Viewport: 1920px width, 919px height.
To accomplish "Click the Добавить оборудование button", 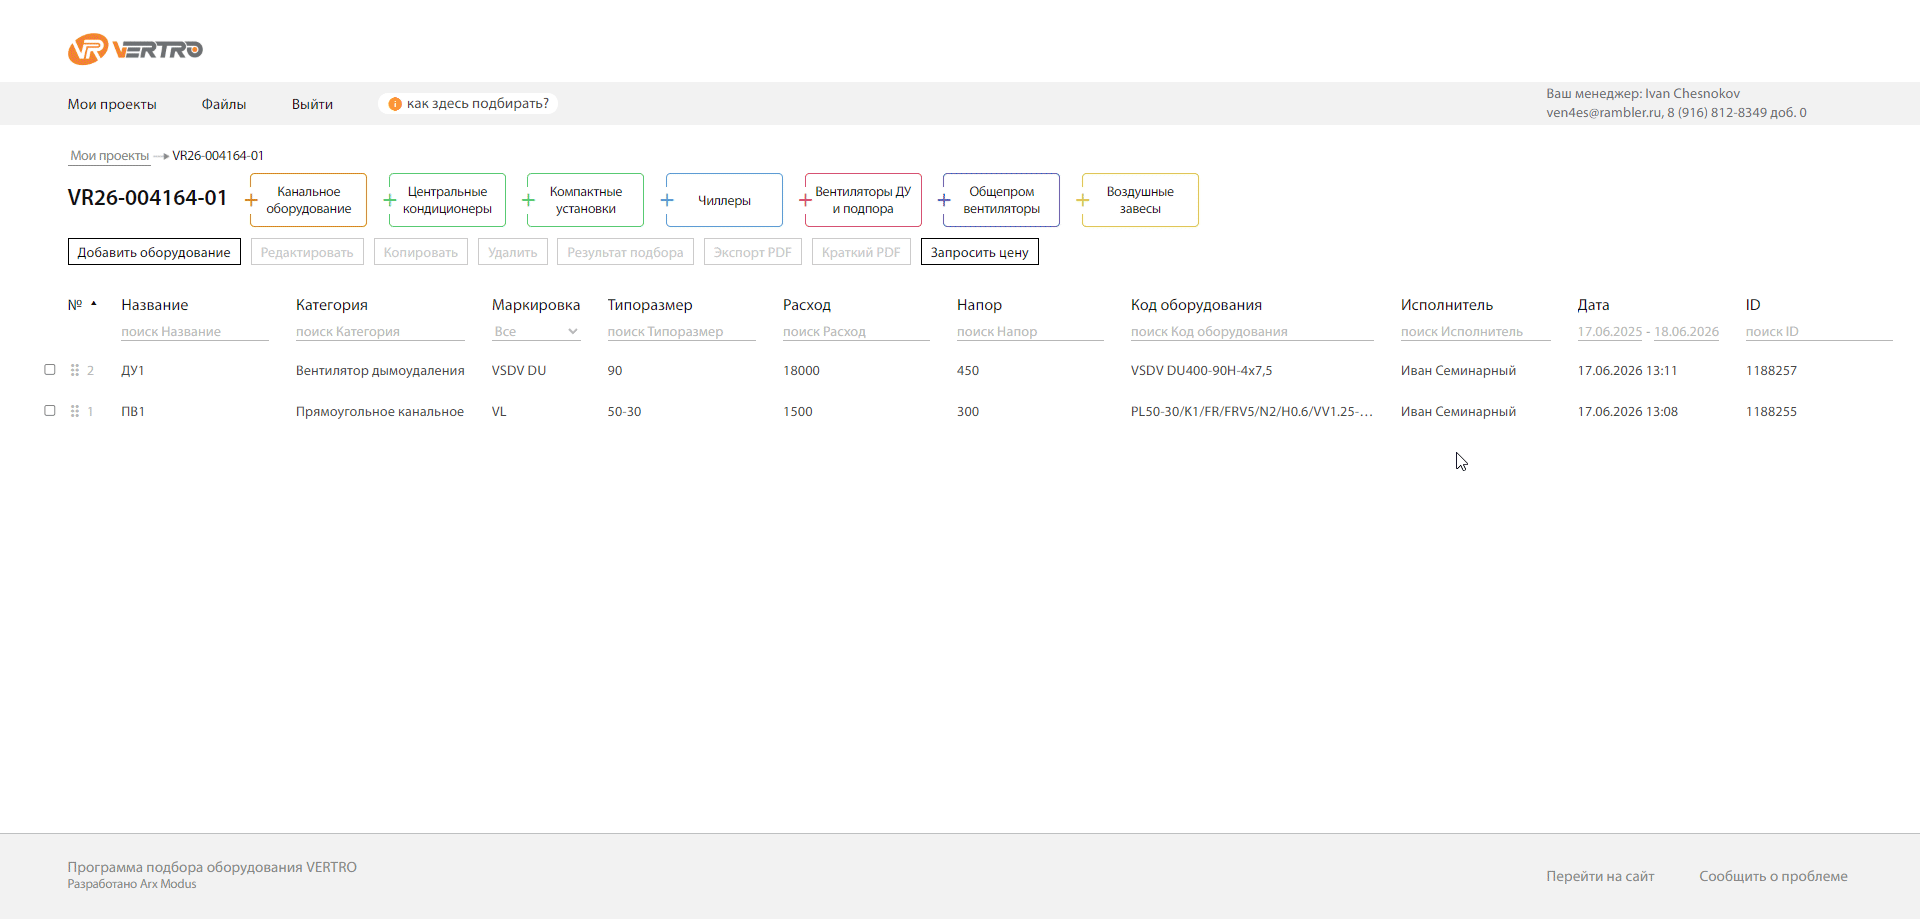I will click(x=154, y=252).
